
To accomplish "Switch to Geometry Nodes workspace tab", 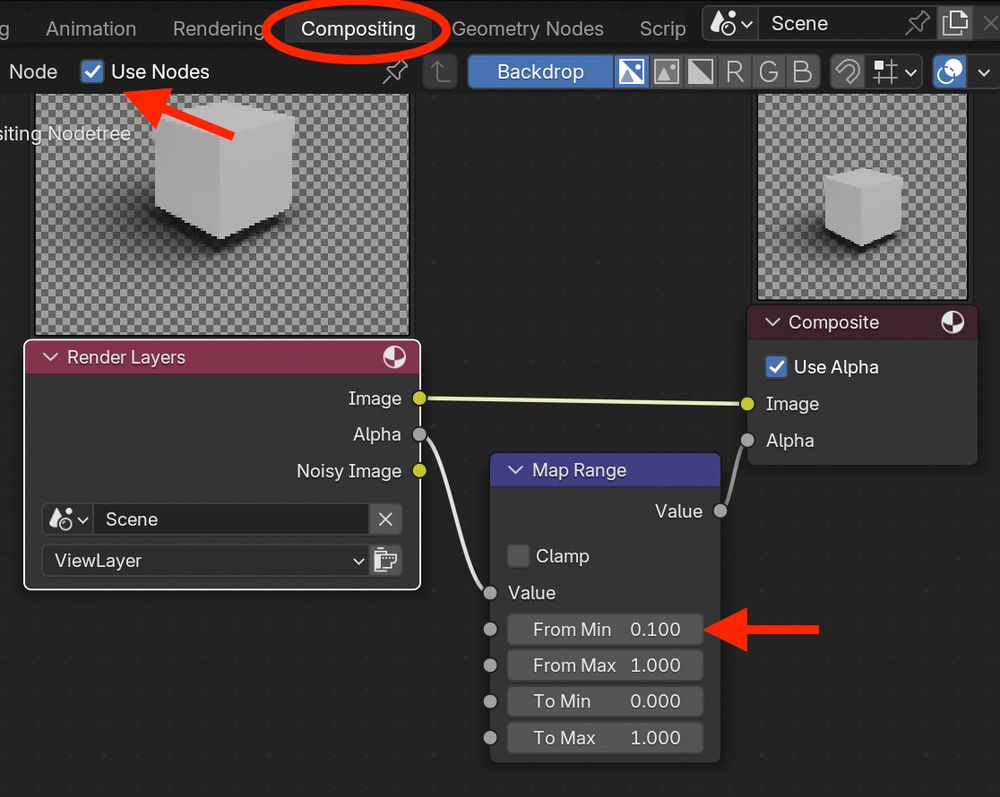I will [x=527, y=29].
